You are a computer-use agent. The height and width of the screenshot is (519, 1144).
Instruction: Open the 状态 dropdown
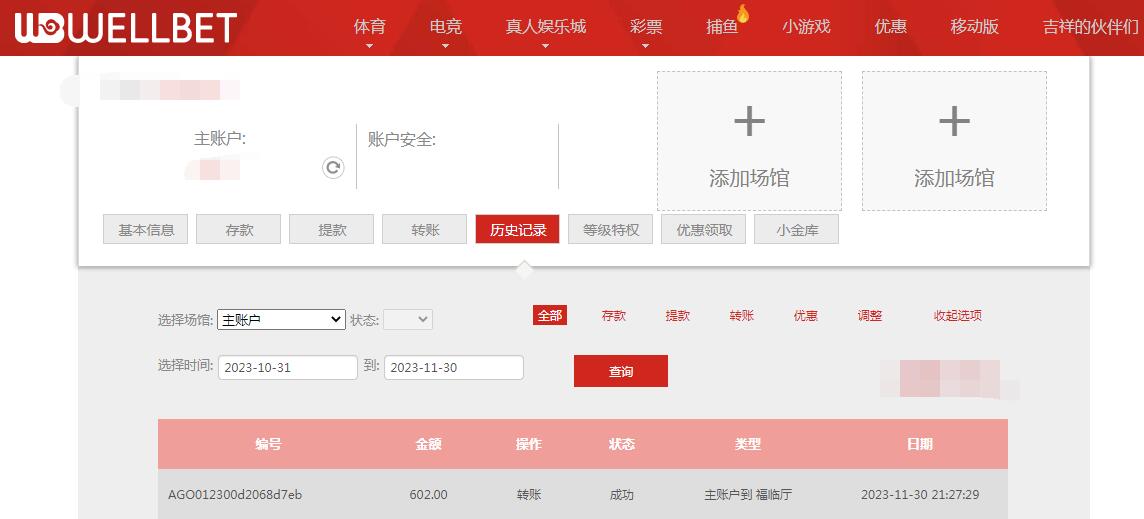pos(408,319)
